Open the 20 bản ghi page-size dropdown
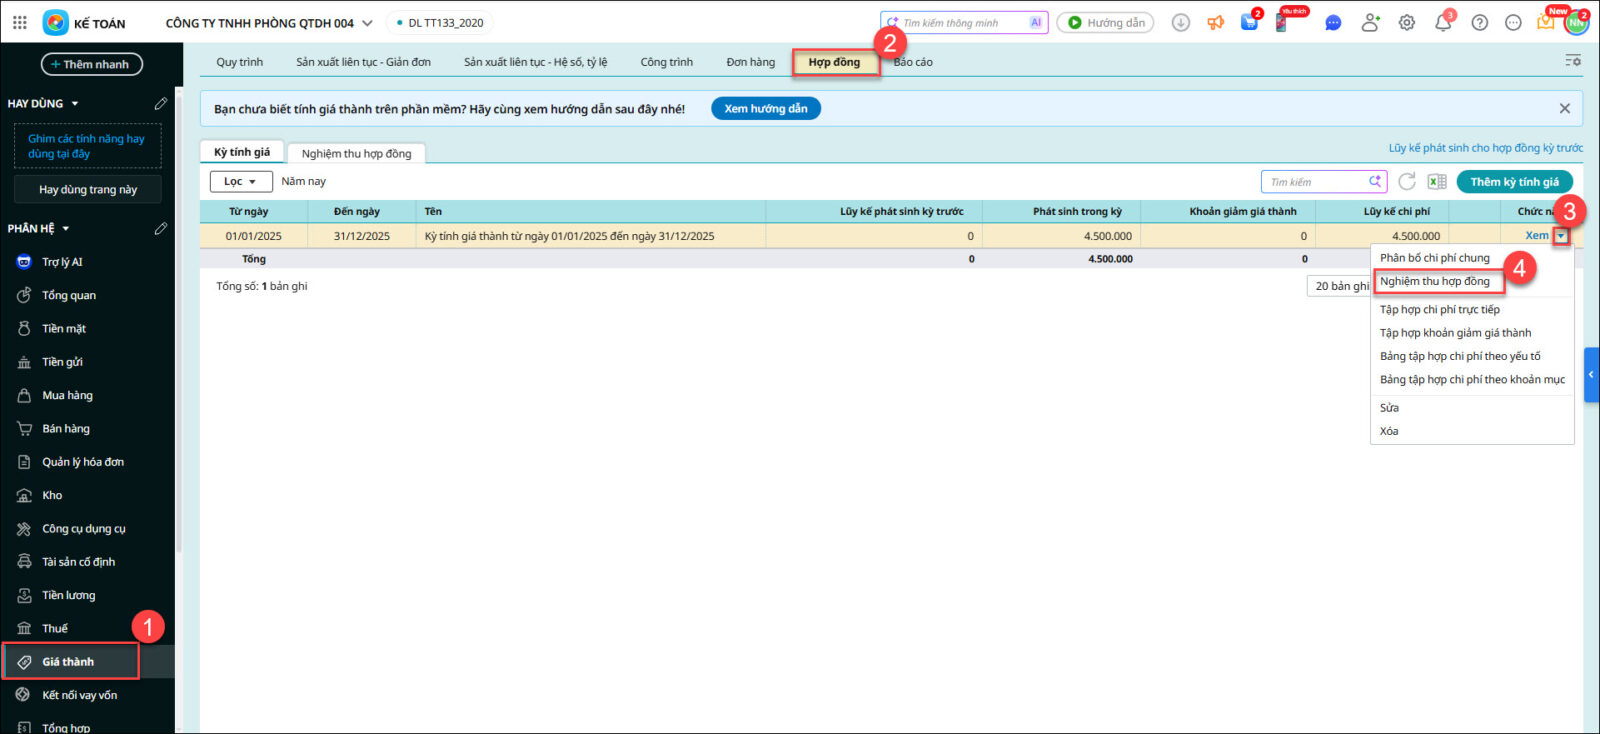Screen dimensions: 1600x734 pyautogui.click(x=1340, y=286)
